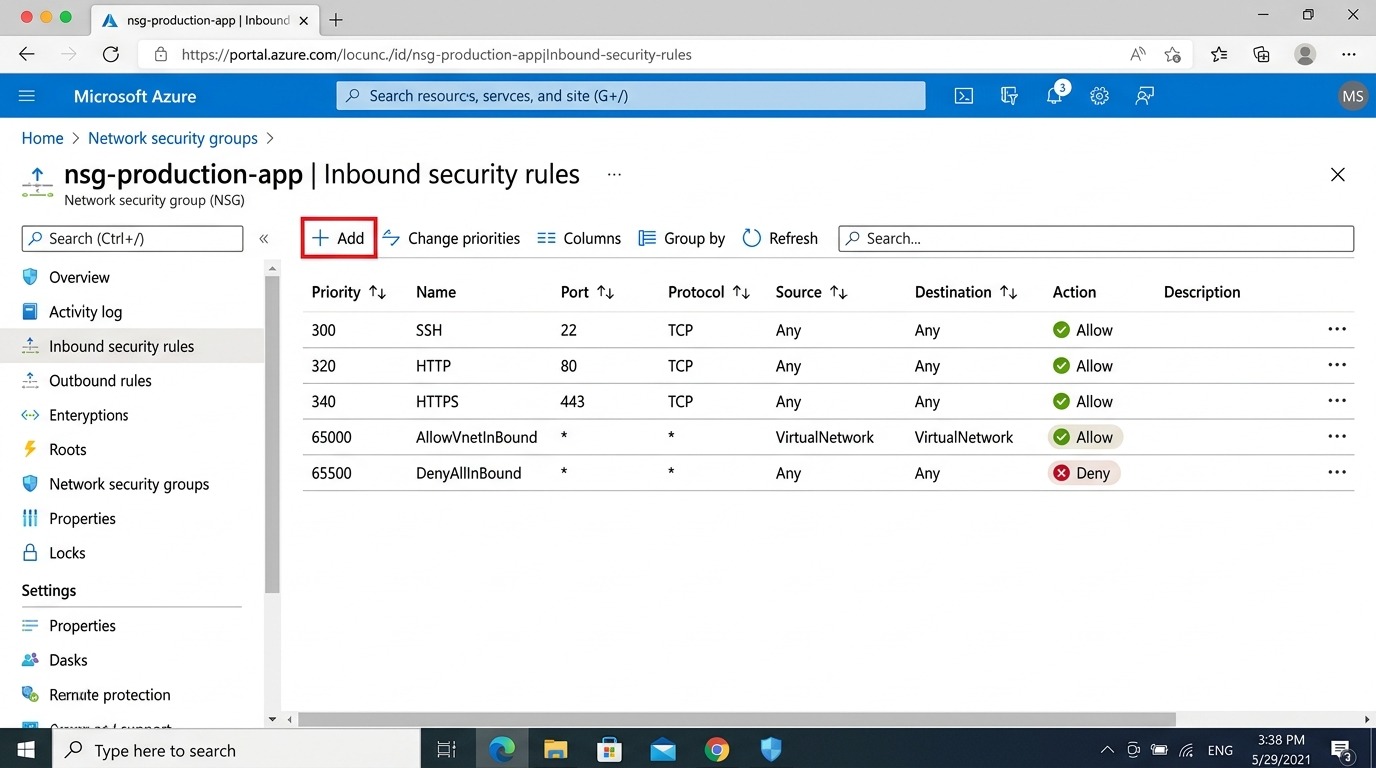1376x768 pixels.
Task: Open Change priorities
Action: [451, 238]
